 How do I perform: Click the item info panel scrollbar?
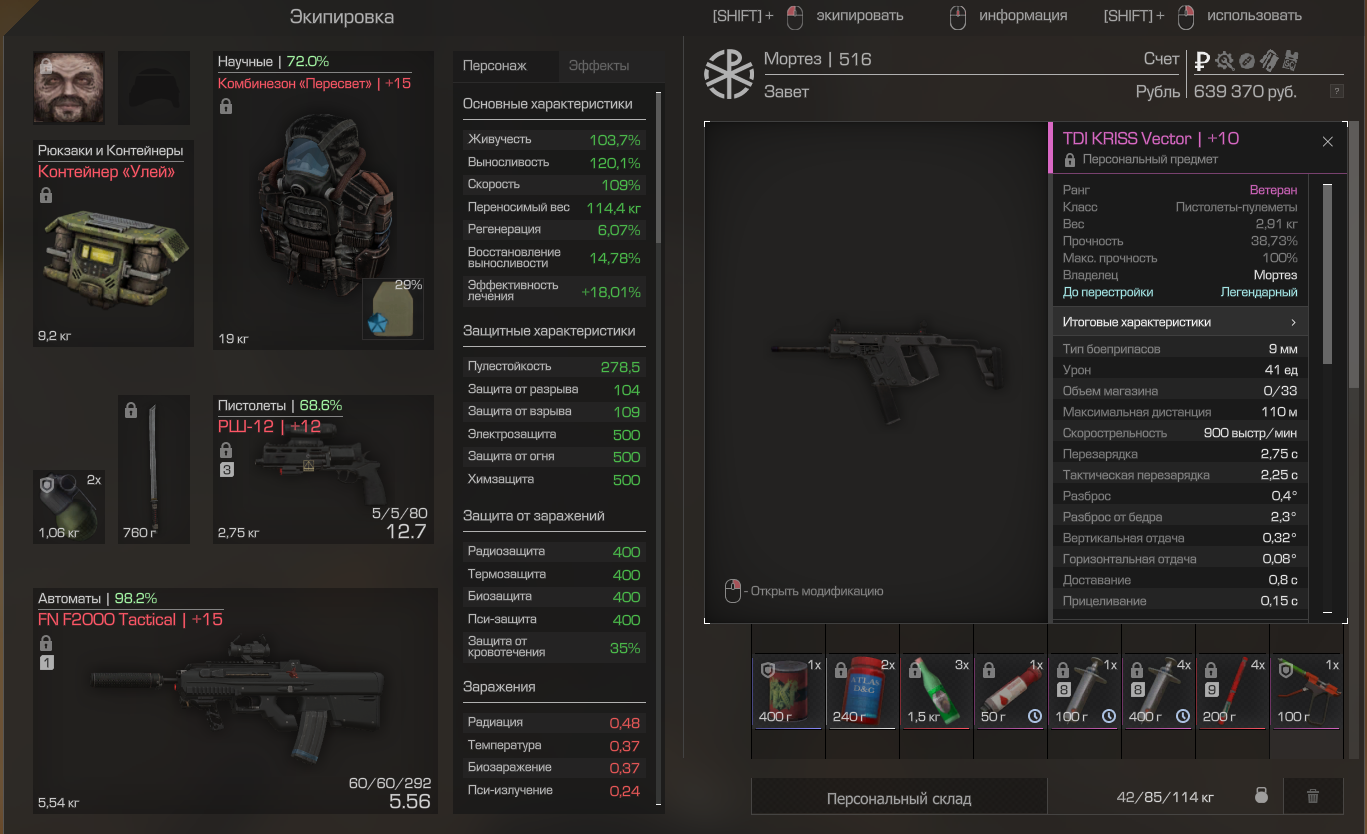click(1327, 272)
